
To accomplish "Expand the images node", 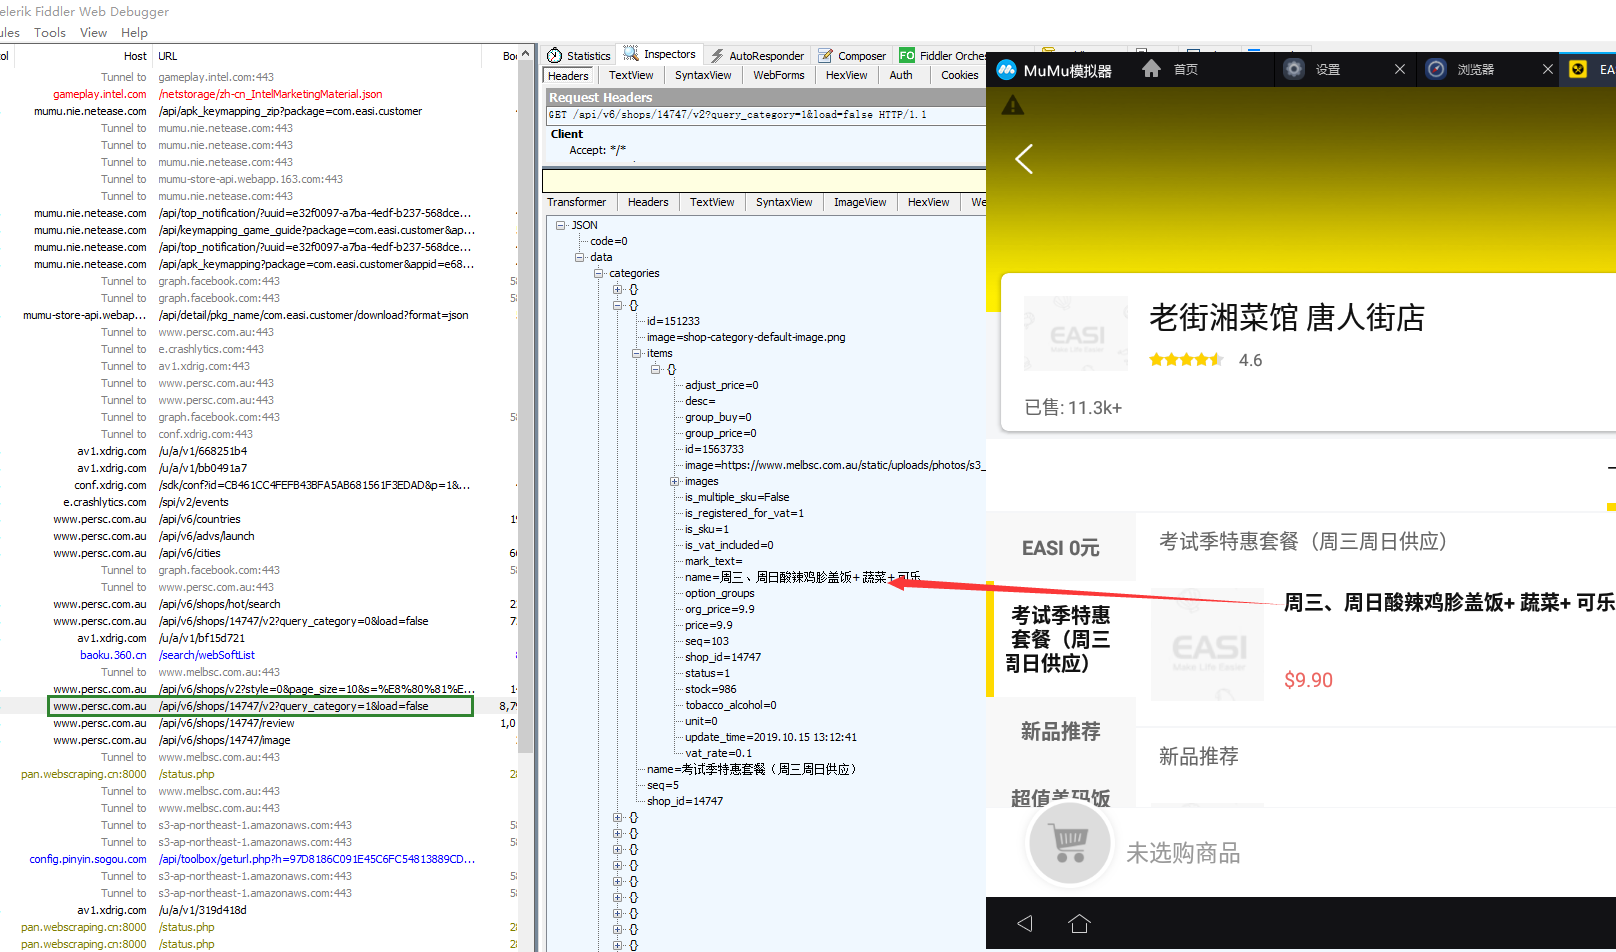I will click(x=675, y=481).
